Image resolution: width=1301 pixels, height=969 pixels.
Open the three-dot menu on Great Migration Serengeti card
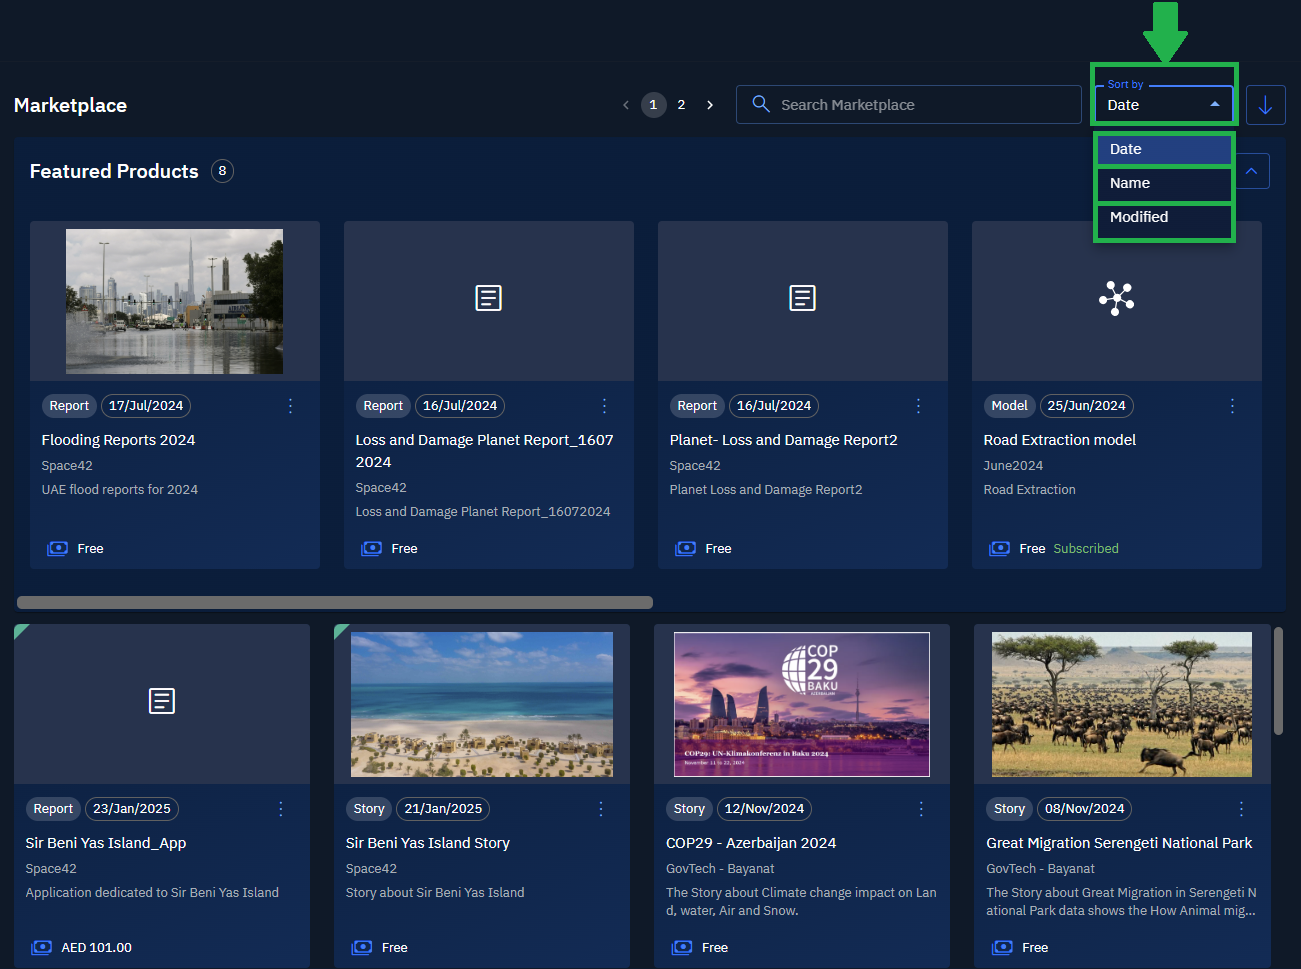[1241, 809]
